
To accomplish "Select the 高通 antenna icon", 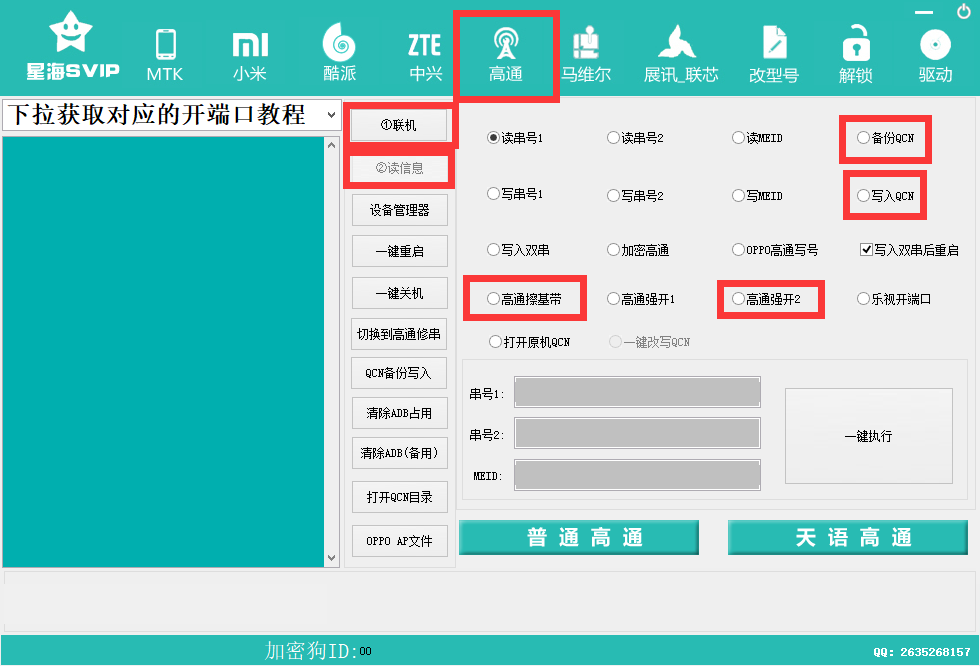I will coord(506,55).
